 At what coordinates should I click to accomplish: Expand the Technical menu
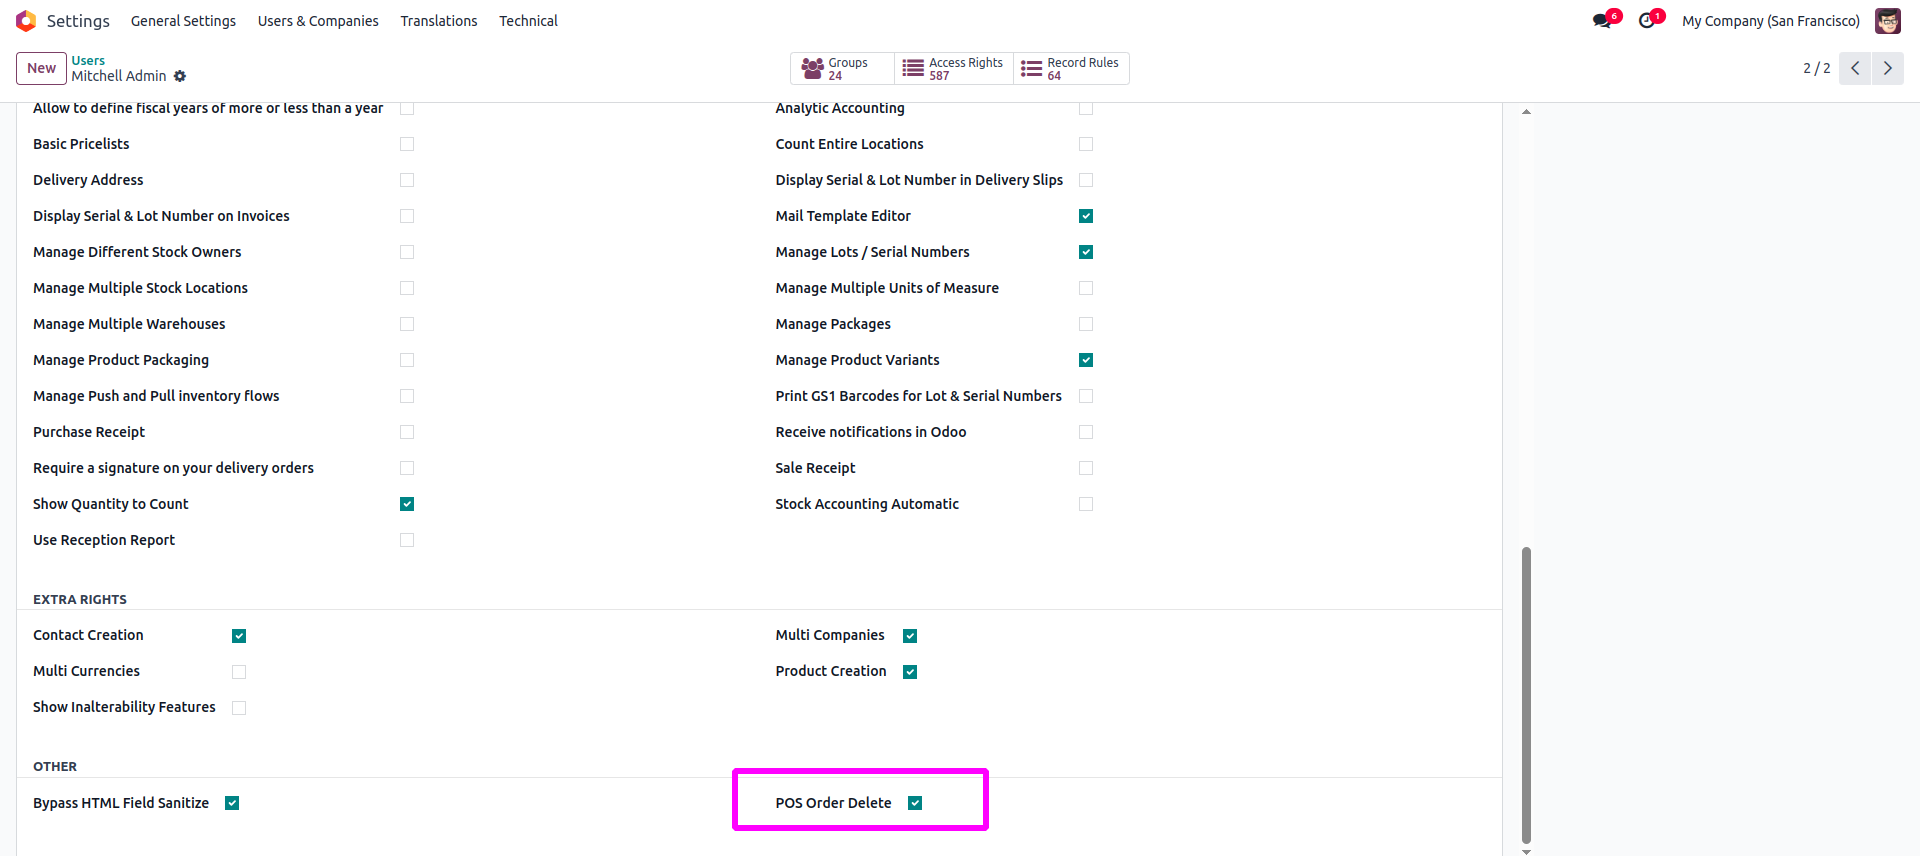point(528,21)
